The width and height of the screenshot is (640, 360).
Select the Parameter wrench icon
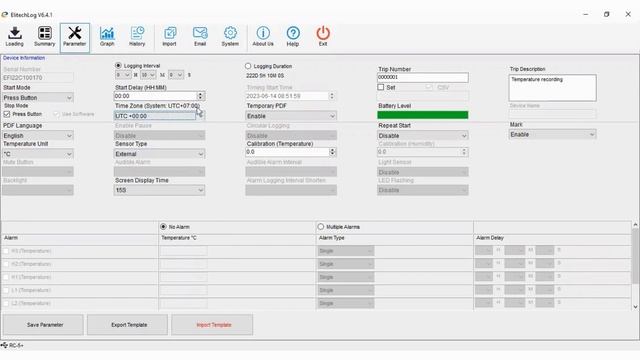tap(75, 37)
